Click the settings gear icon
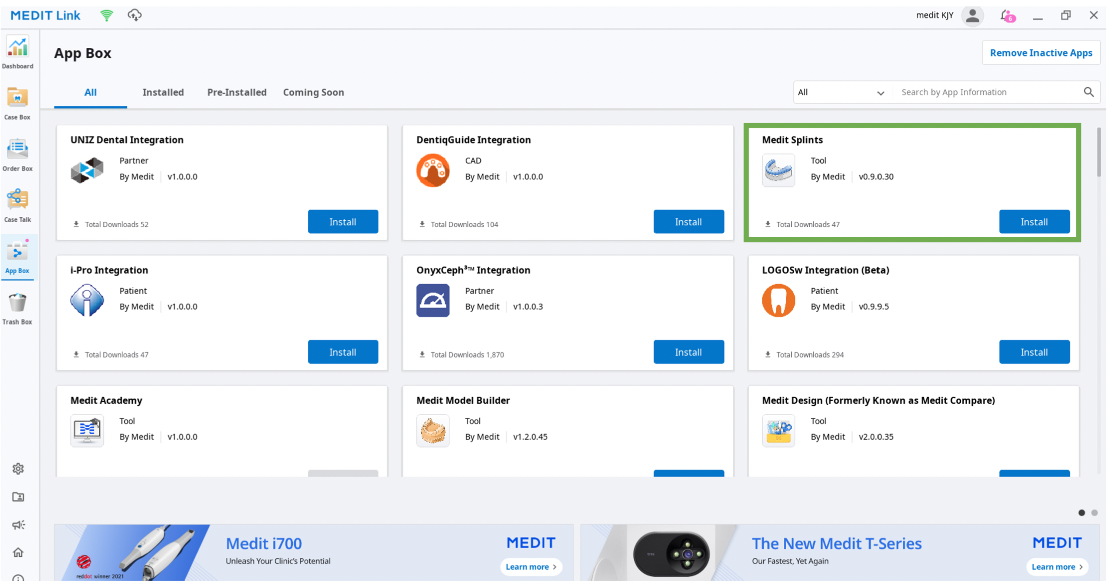1109x585 pixels. tap(18, 469)
